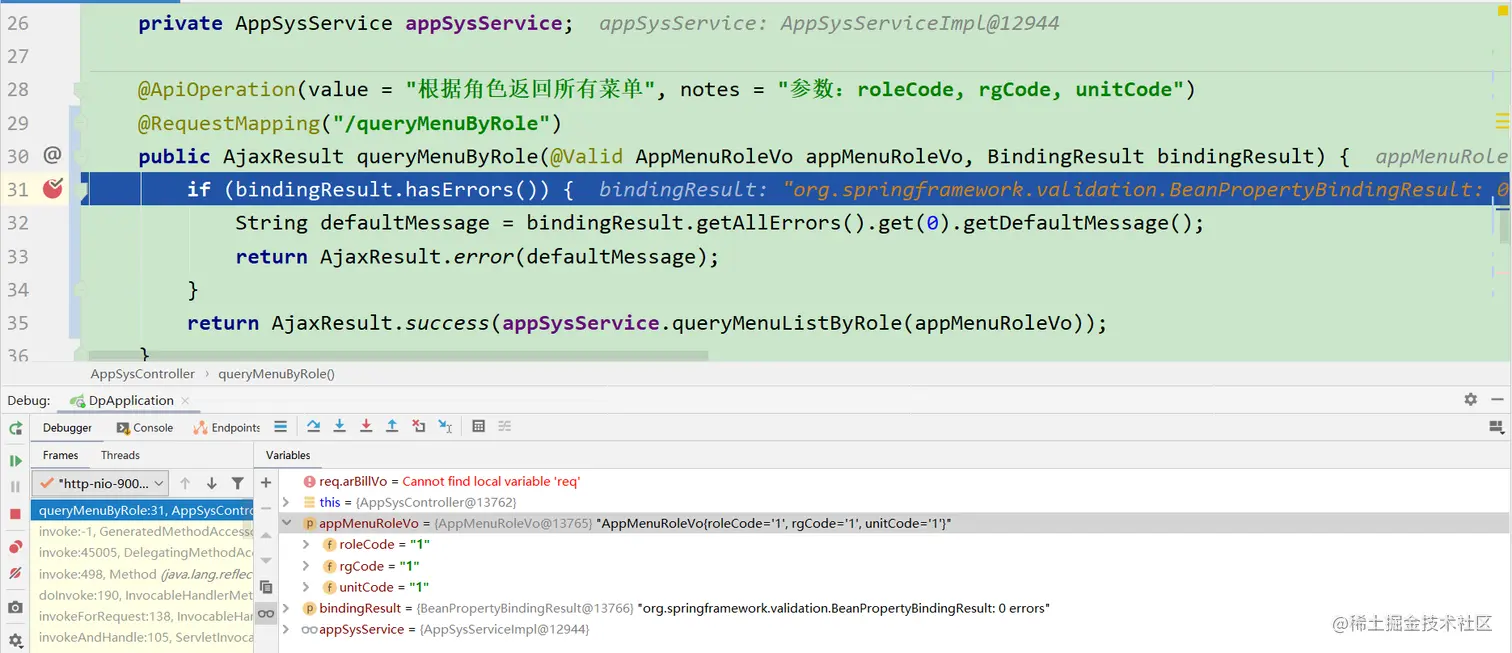Click the Step Over arrow icon
Image resolution: width=1512 pixels, height=653 pixels.
tap(313, 427)
